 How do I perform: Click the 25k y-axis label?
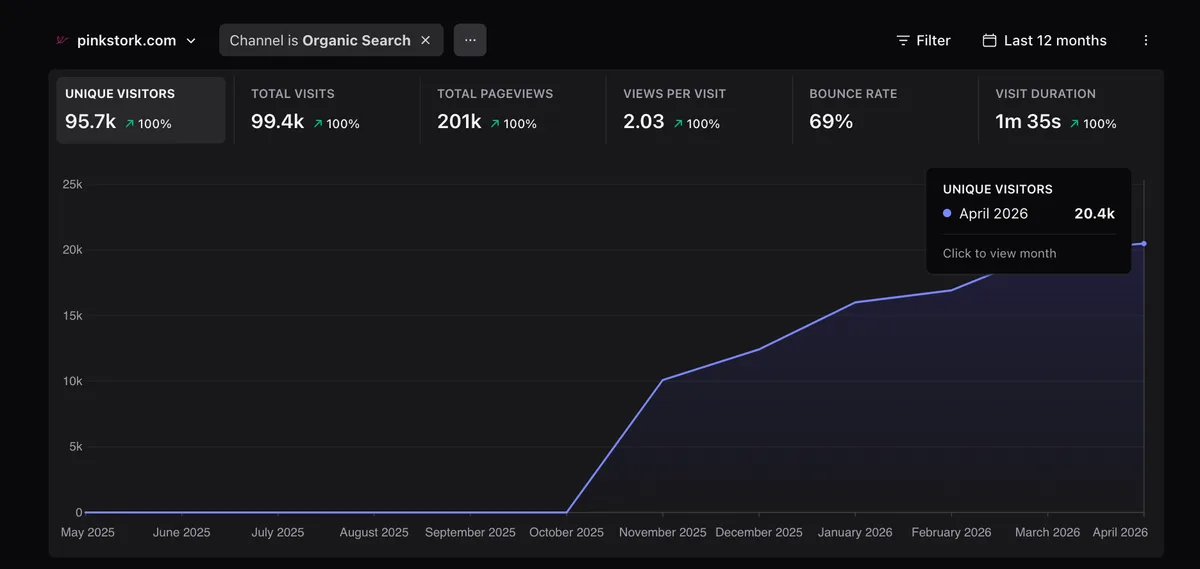(x=72, y=185)
